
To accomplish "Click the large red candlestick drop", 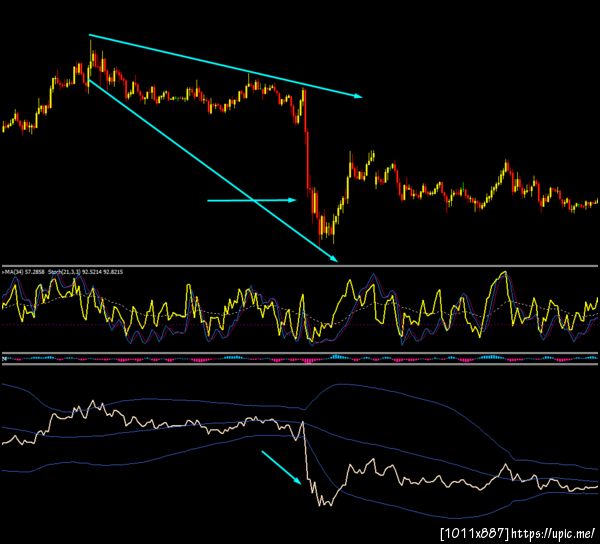I will [x=307, y=142].
